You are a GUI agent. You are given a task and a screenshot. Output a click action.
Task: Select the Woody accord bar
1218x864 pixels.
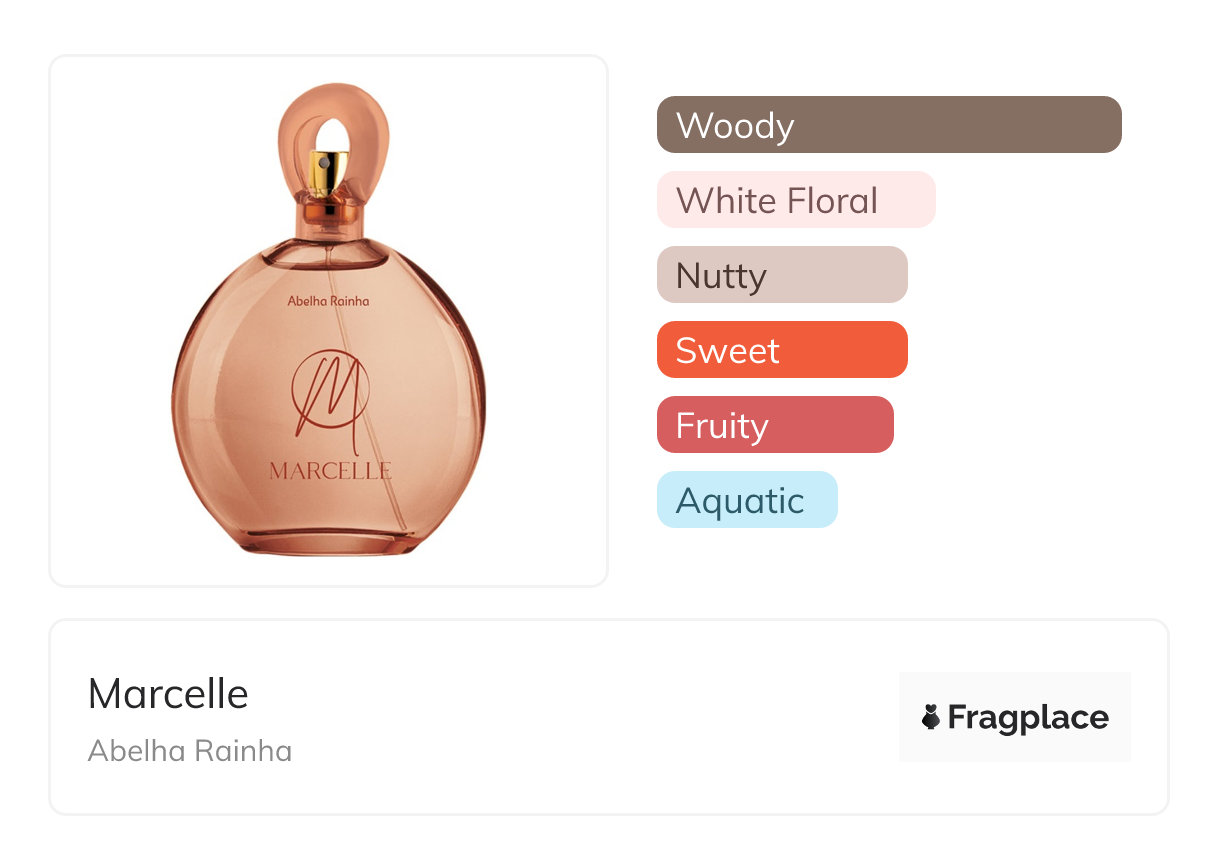(x=889, y=125)
